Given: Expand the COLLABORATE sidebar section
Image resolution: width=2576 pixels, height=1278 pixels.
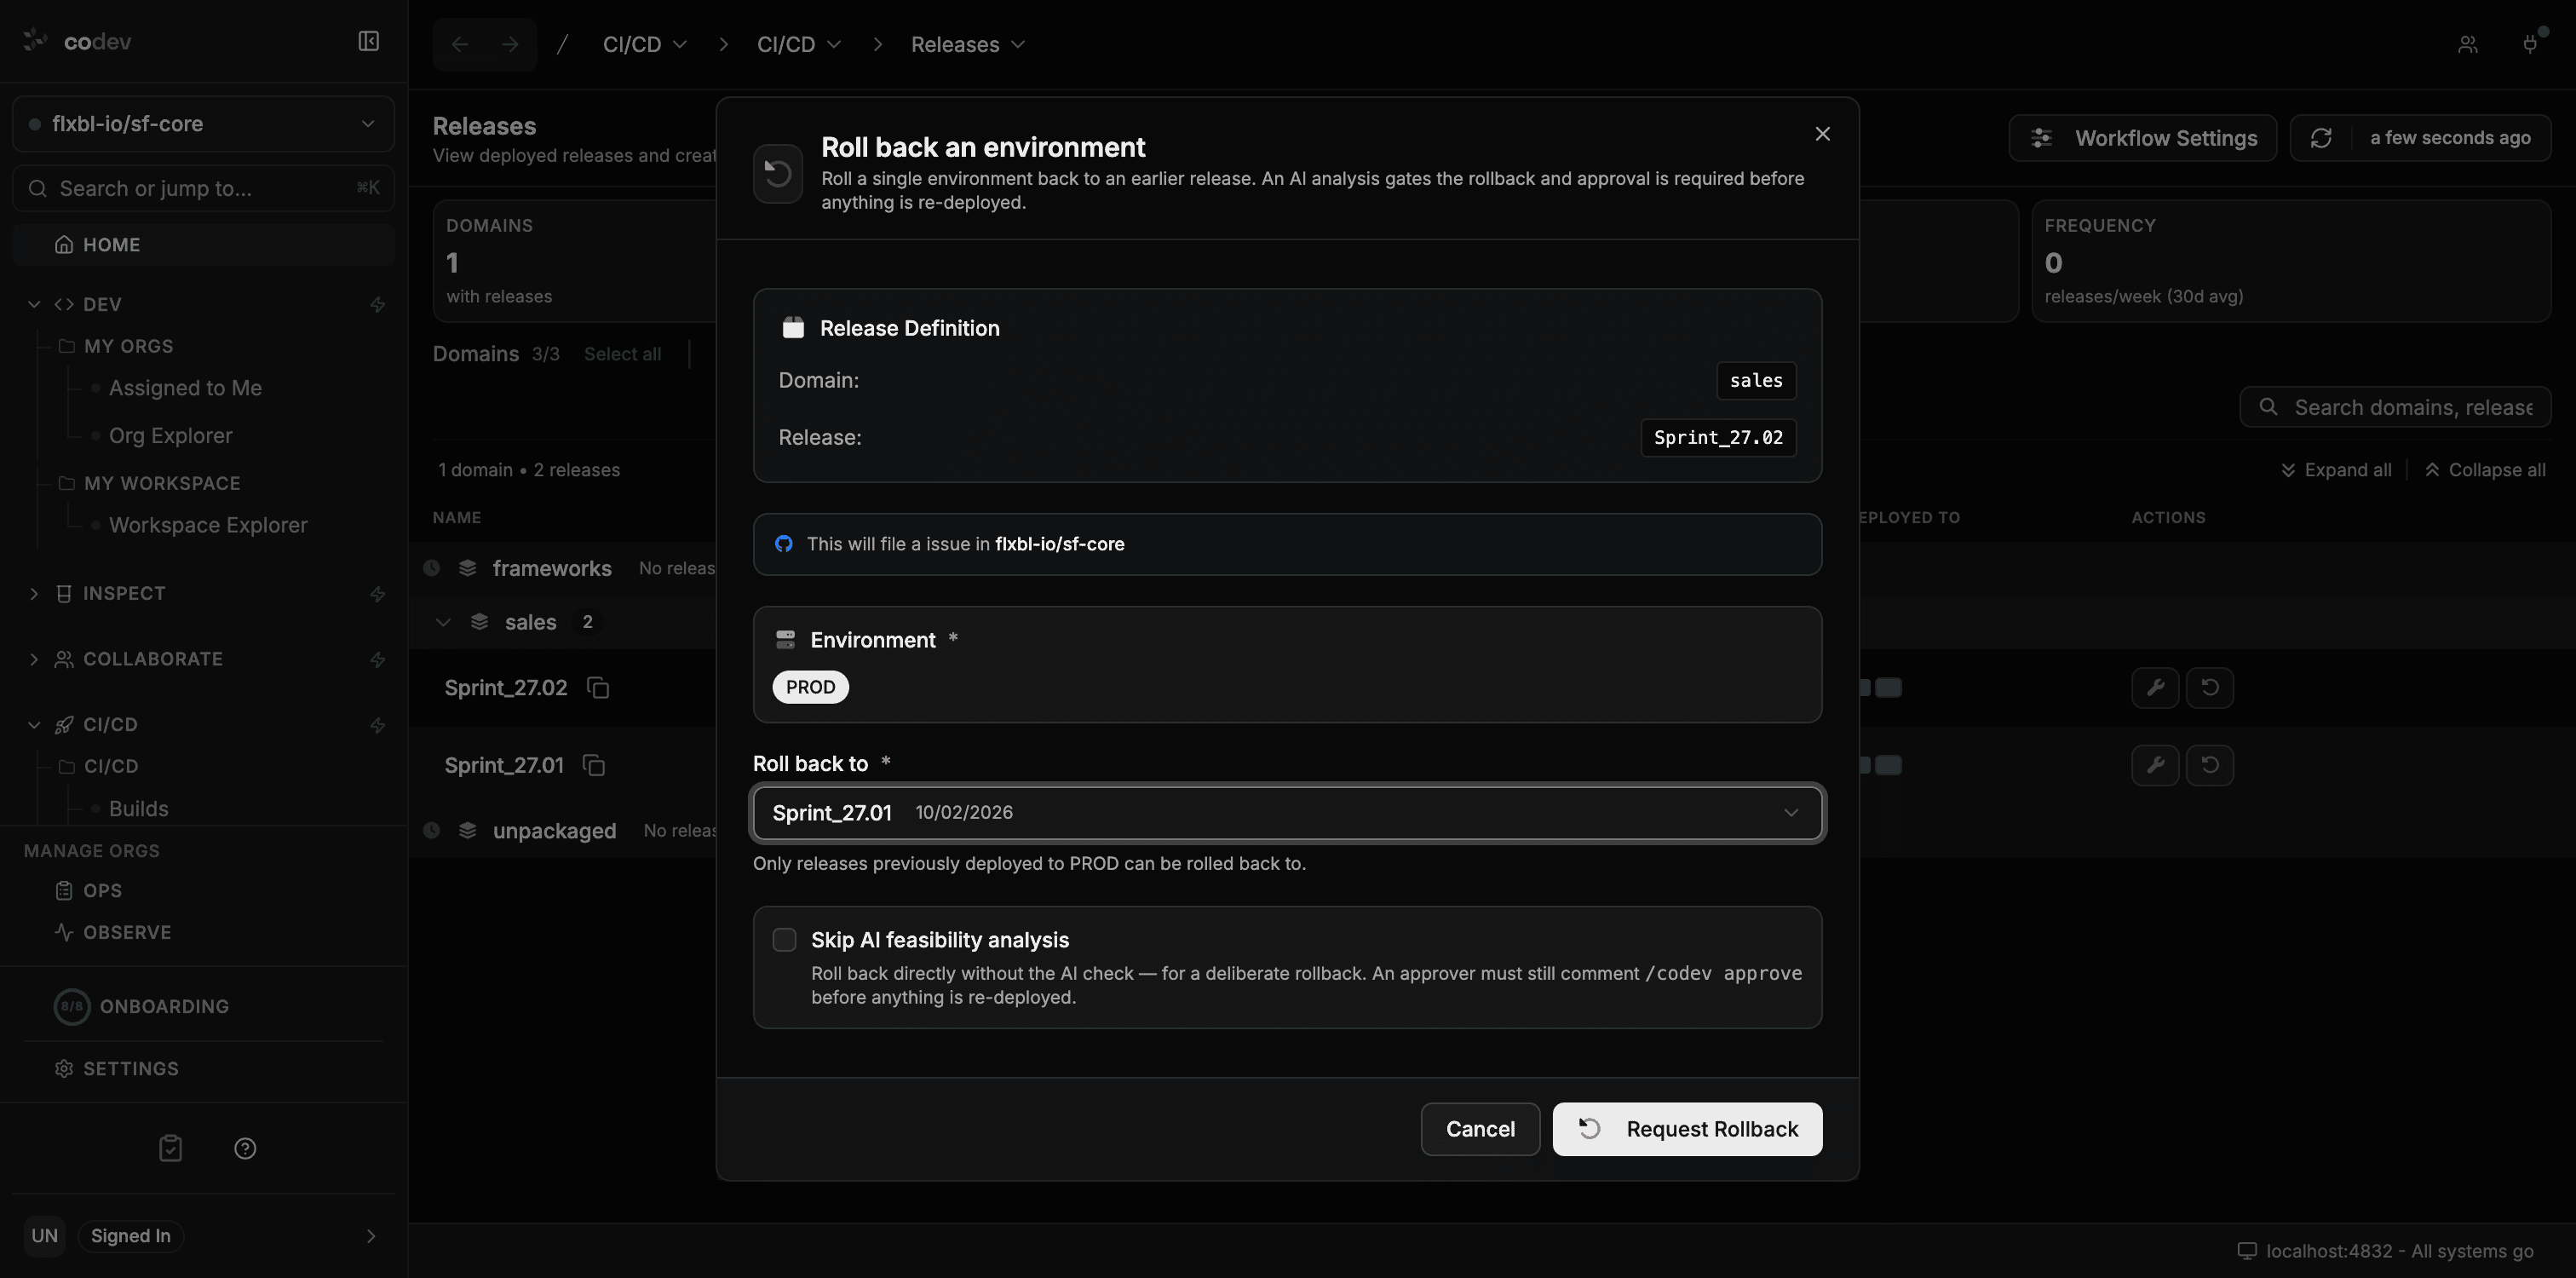Looking at the screenshot, I should pyautogui.click(x=34, y=660).
